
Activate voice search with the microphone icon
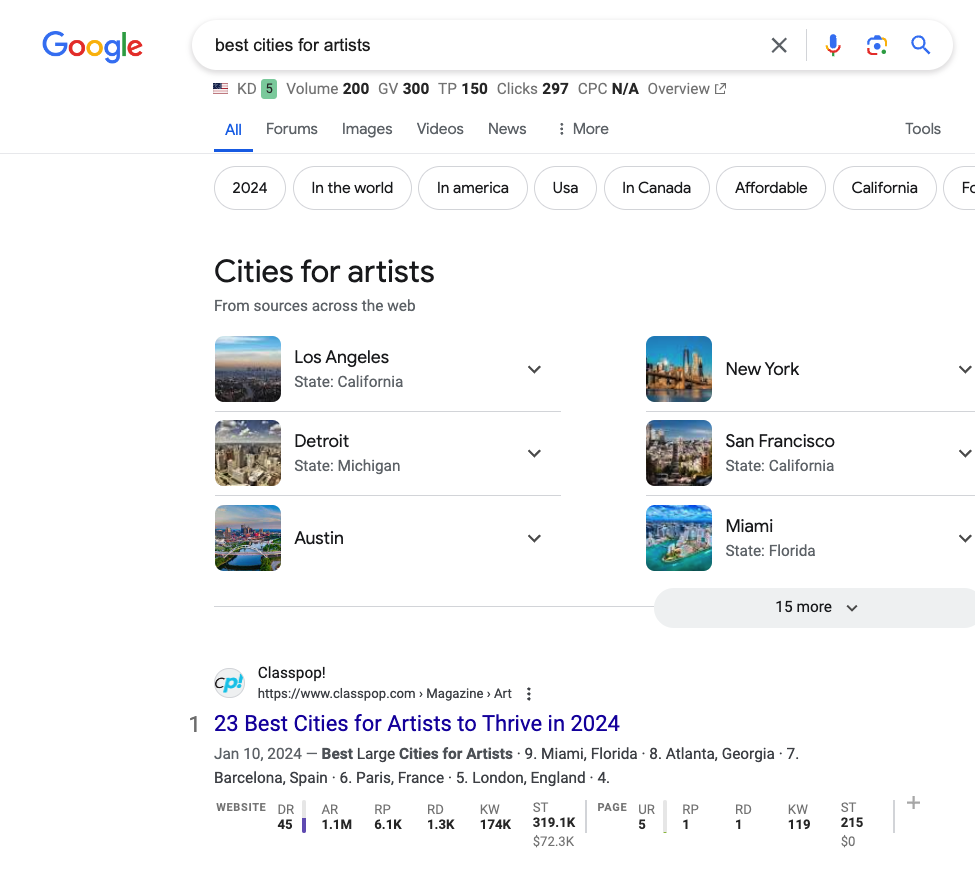[832, 46]
